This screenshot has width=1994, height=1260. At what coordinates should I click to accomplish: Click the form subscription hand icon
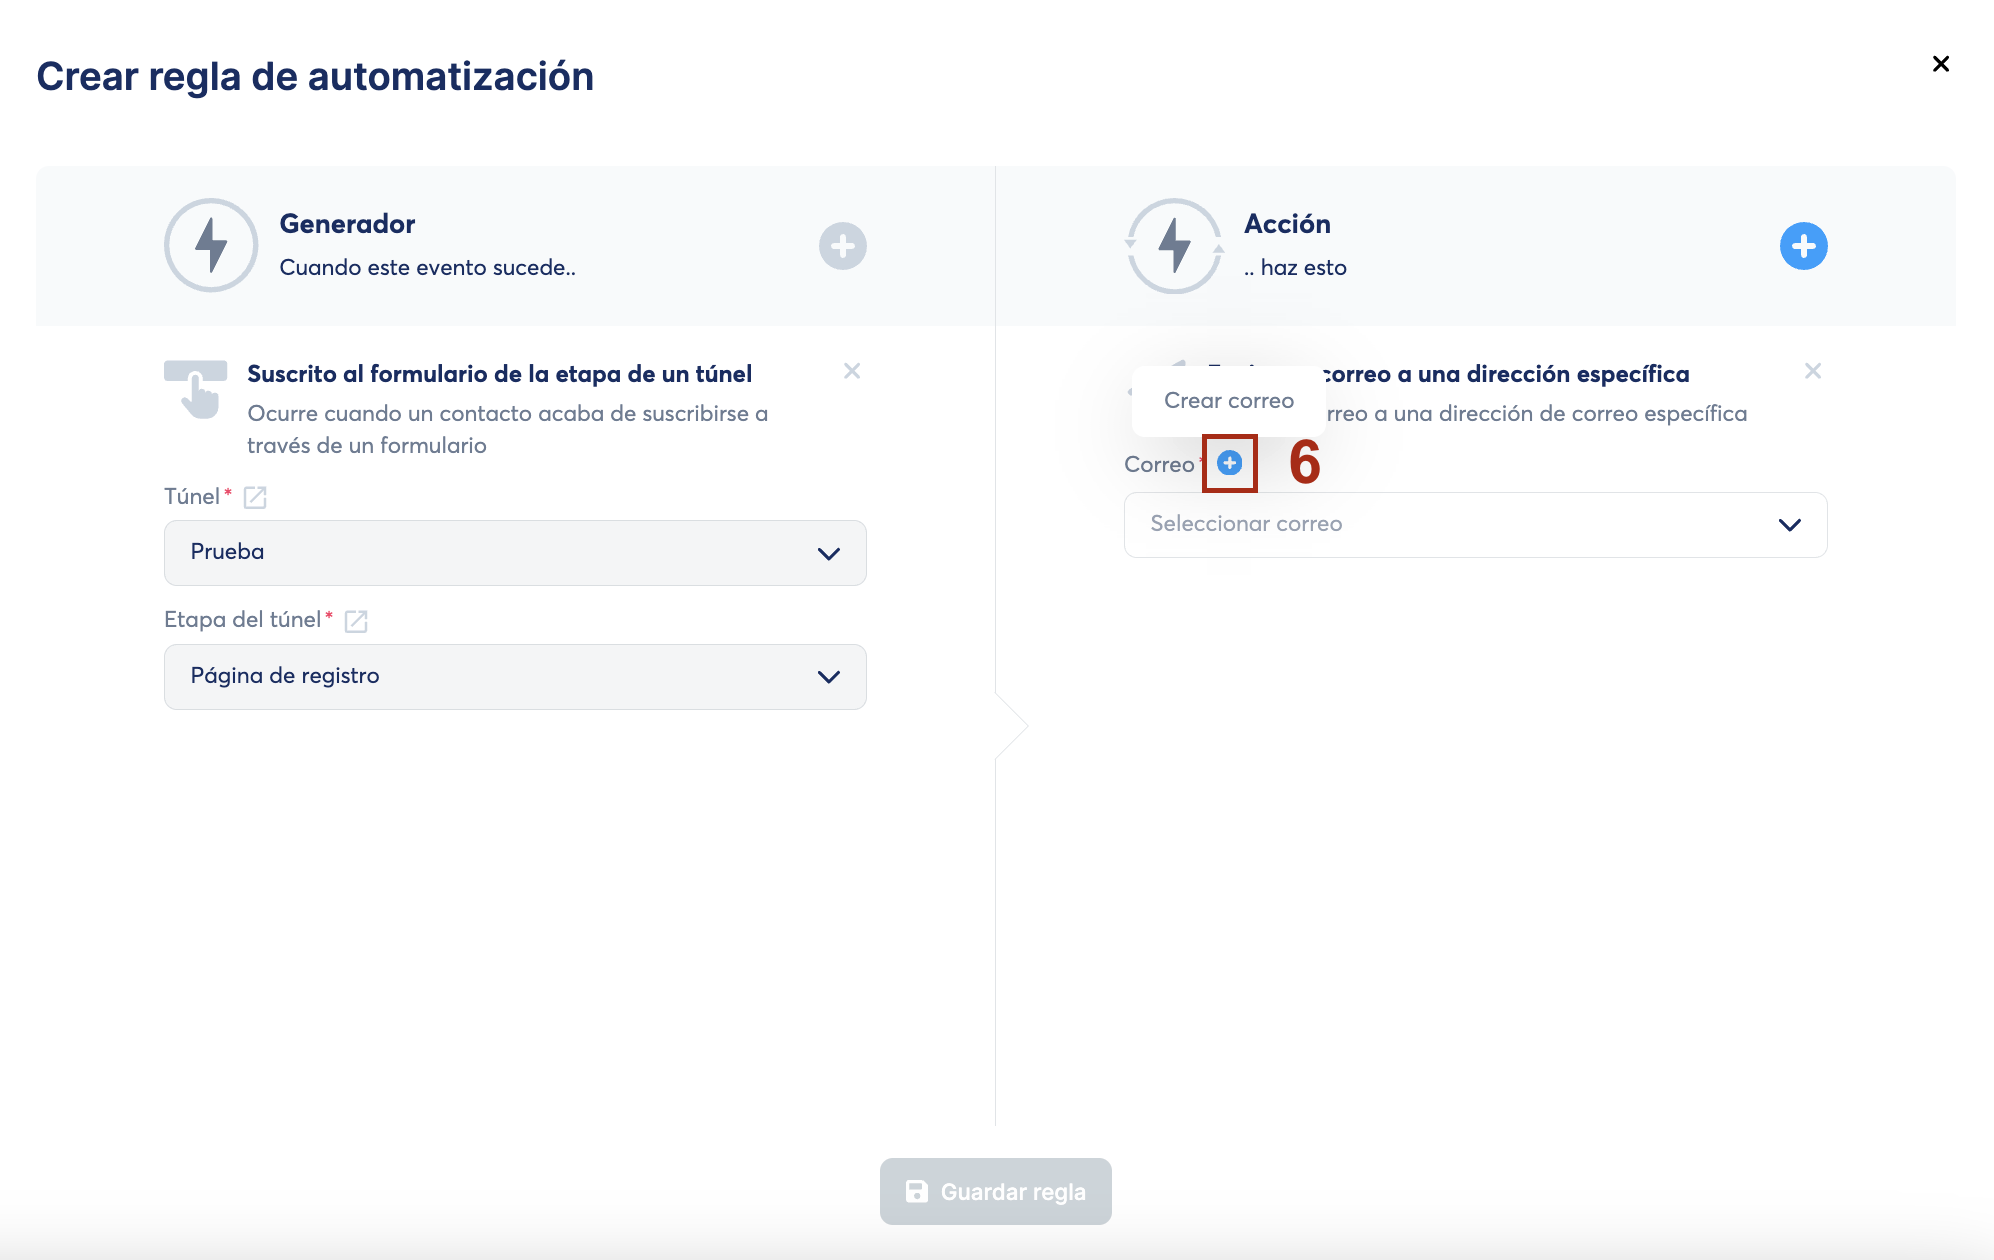(x=196, y=389)
